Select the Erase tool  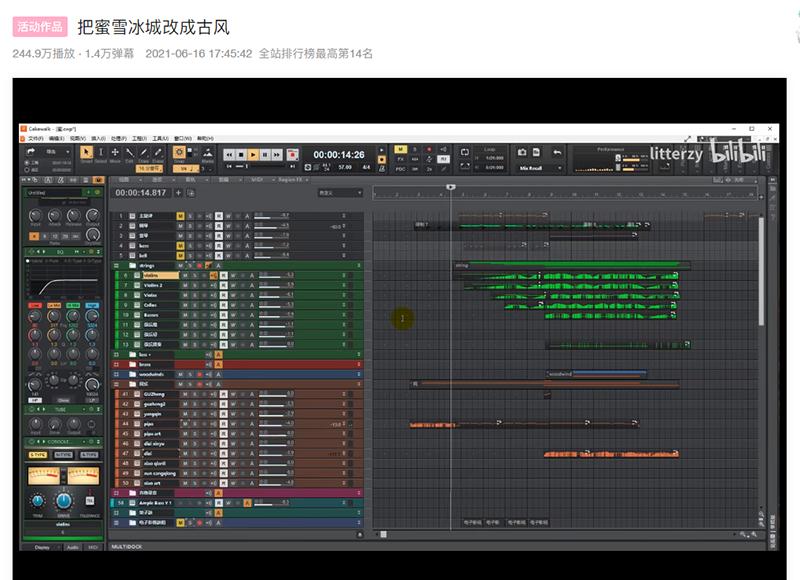coord(159,154)
